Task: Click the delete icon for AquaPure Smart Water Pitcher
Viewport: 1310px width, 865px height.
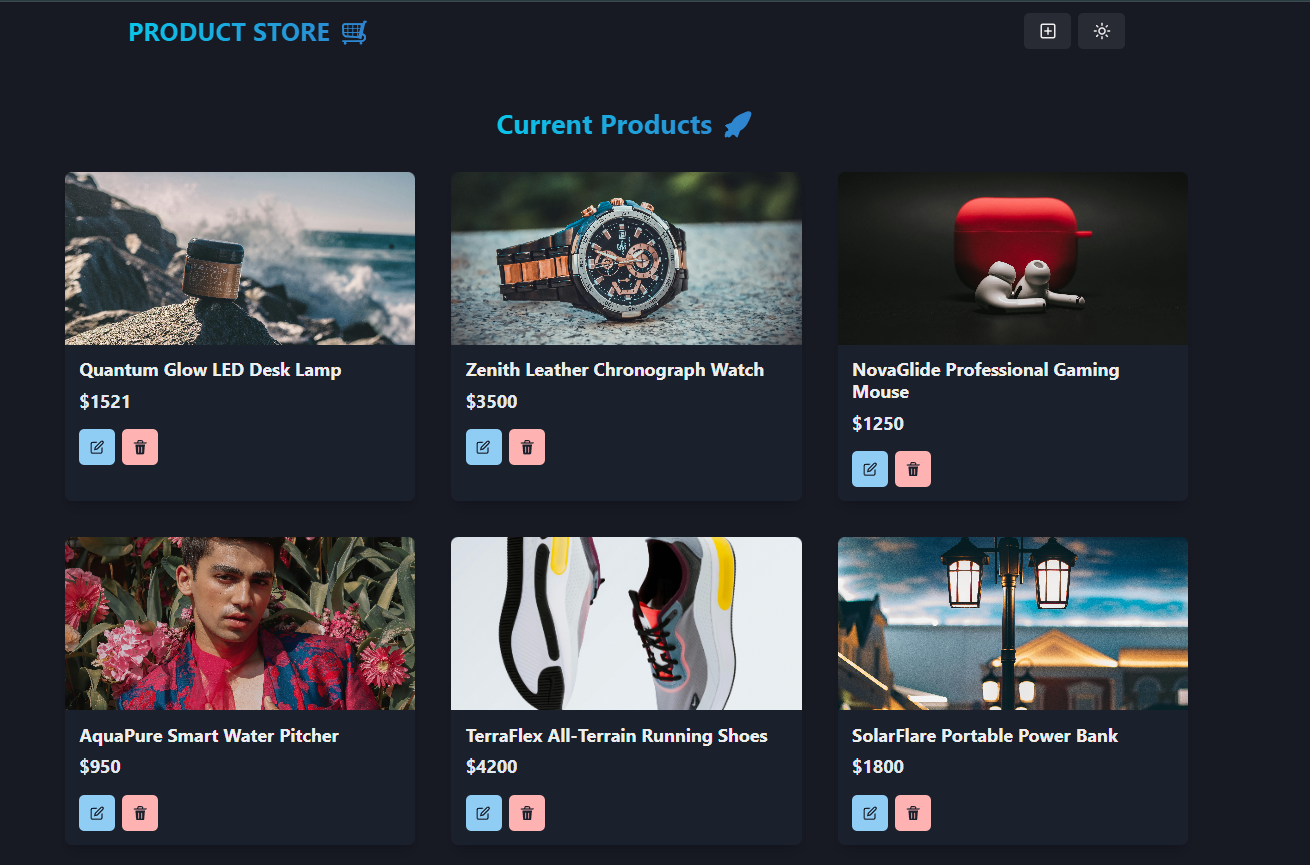Action: (x=140, y=813)
